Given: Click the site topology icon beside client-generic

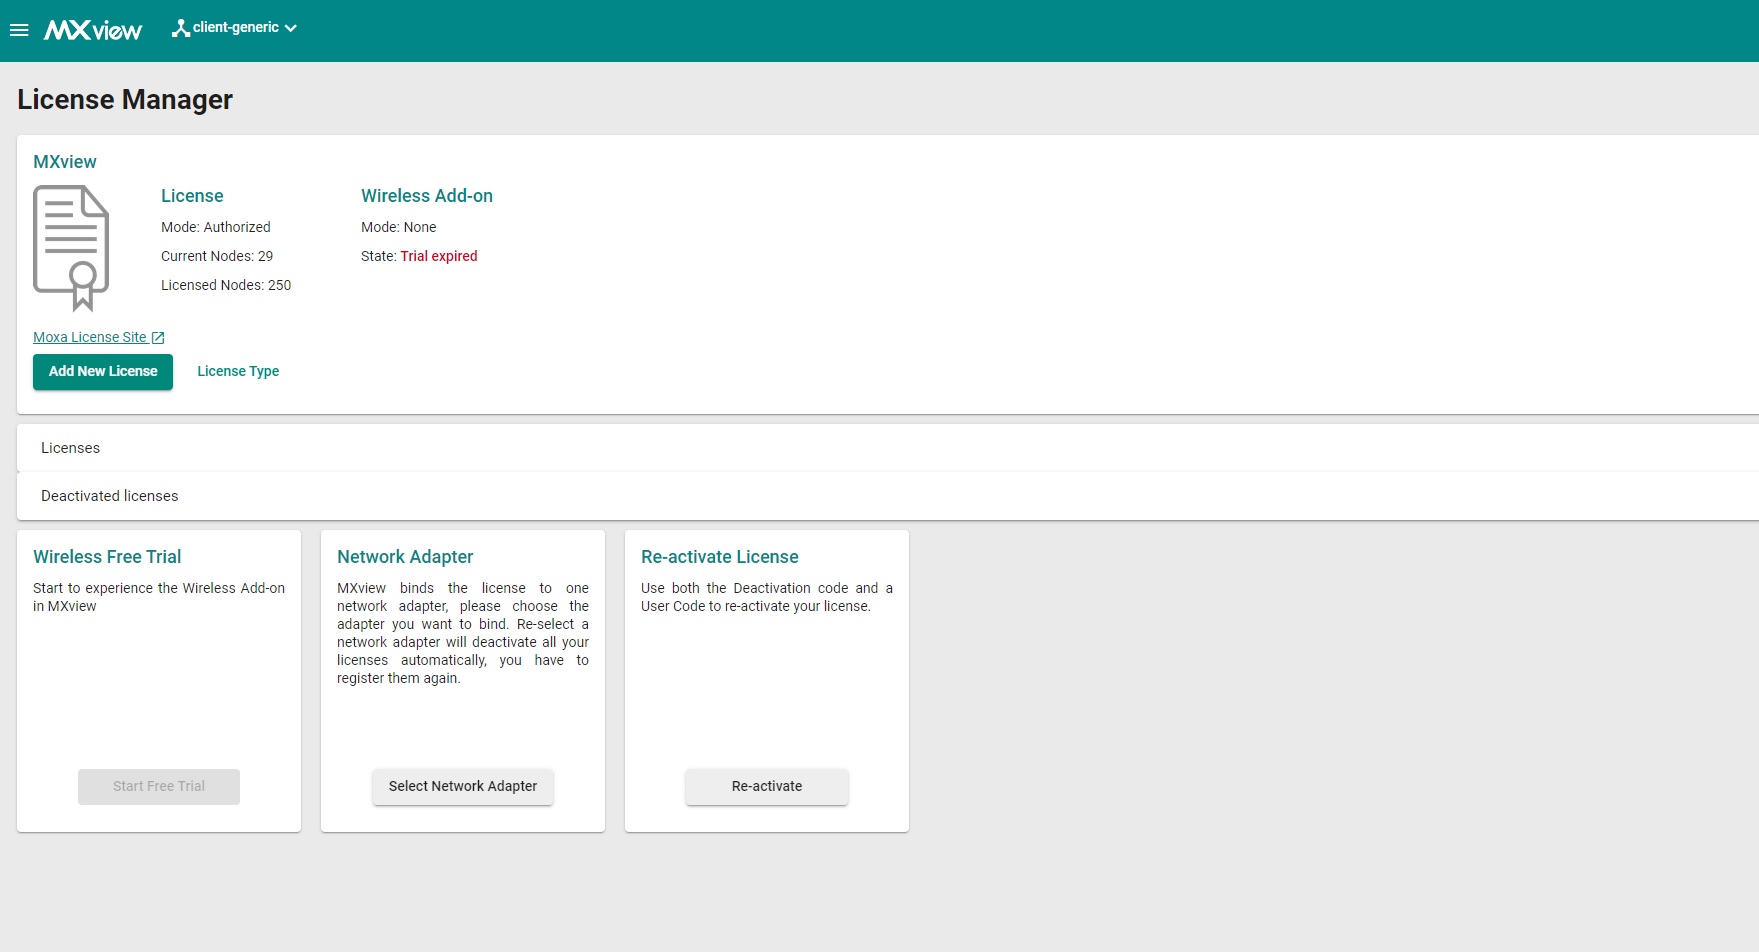Looking at the screenshot, I should point(181,28).
